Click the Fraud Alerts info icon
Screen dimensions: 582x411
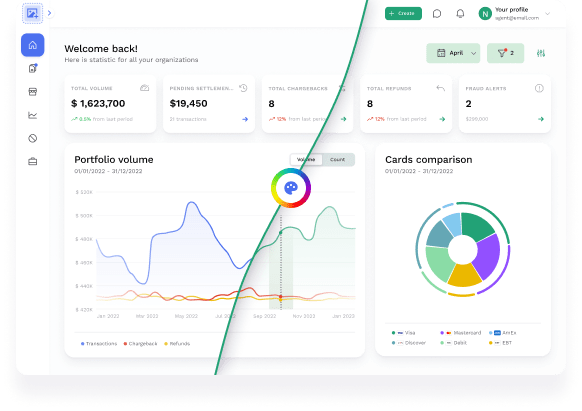point(539,88)
